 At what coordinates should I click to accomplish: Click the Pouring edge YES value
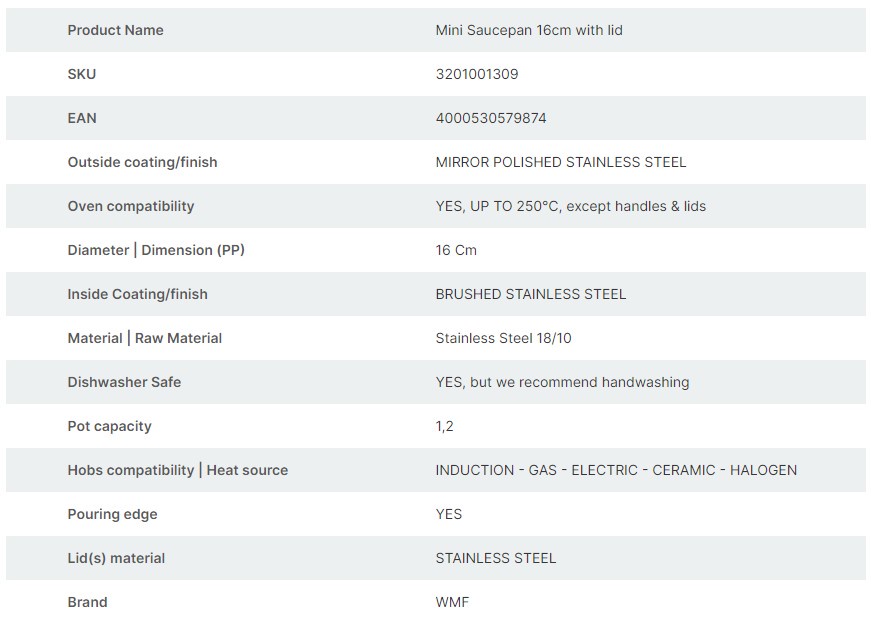click(449, 514)
